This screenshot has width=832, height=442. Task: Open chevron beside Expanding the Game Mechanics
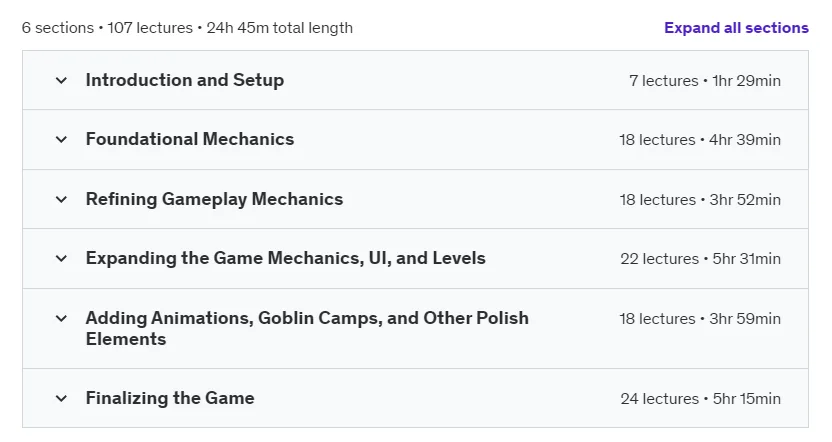[x=62, y=258]
